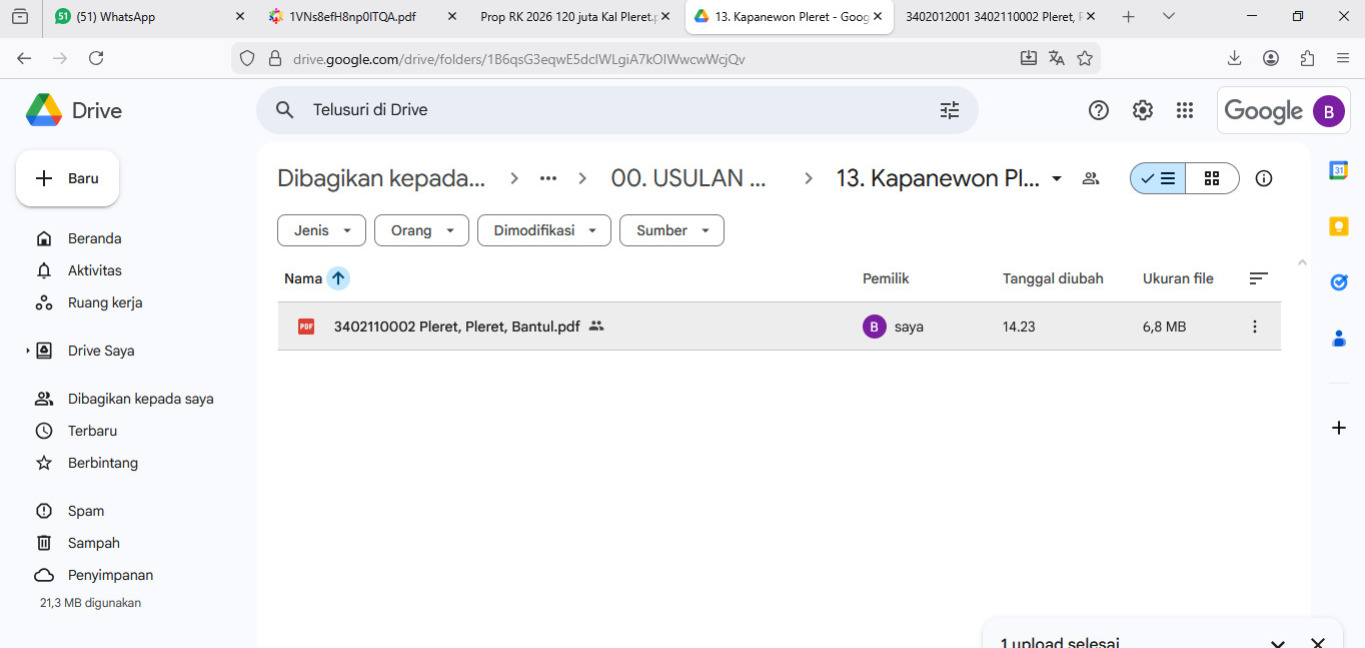Click the Help question mark icon

[x=1098, y=110]
